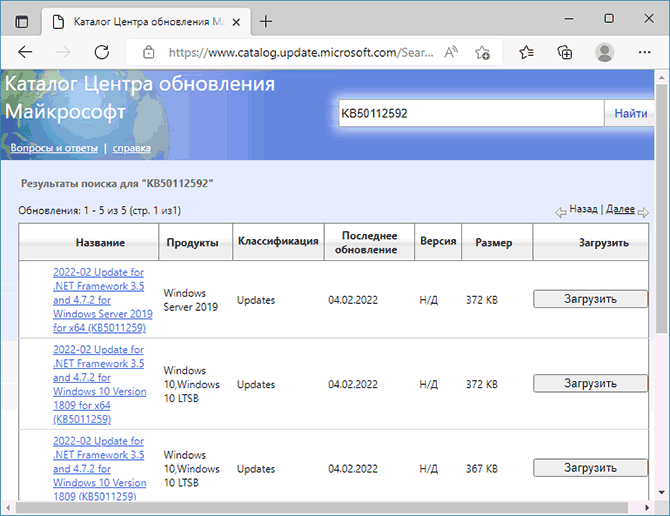Click the address bar URL
The image size is (670, 516).
pyautogui.click(x=301, y=53)
